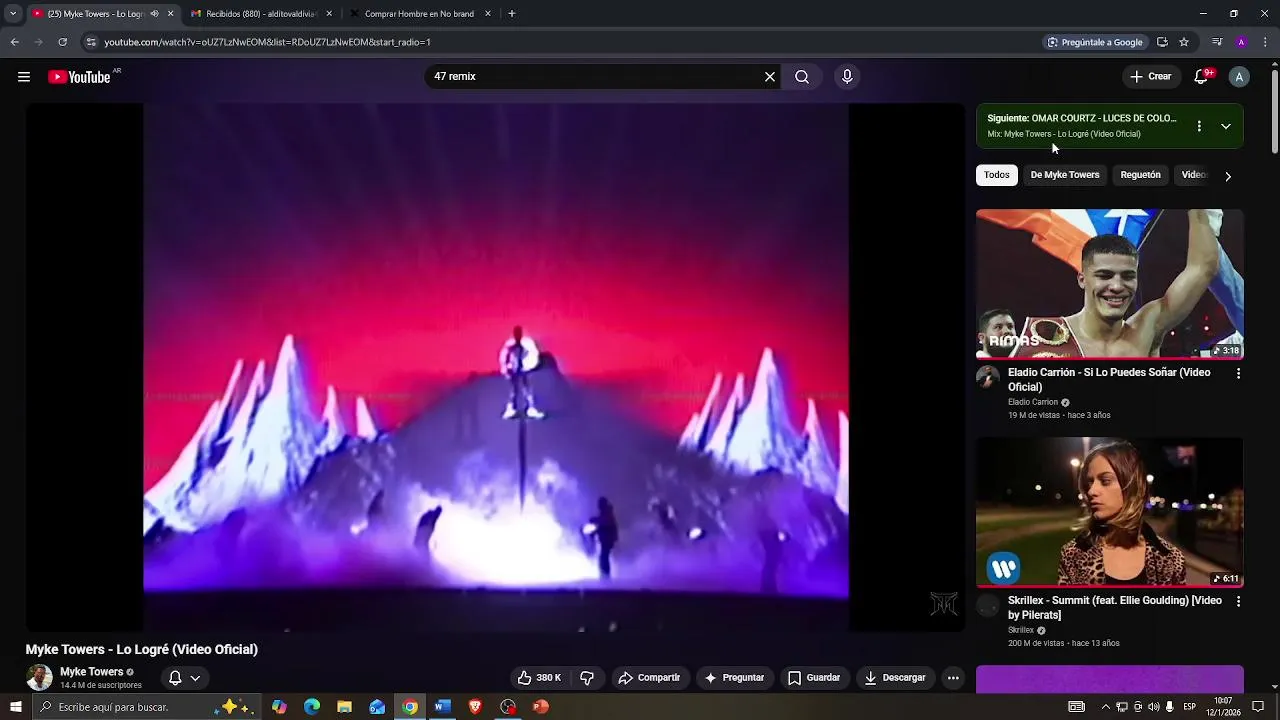Bookmark this page with the star icon

pos(1184,42)
